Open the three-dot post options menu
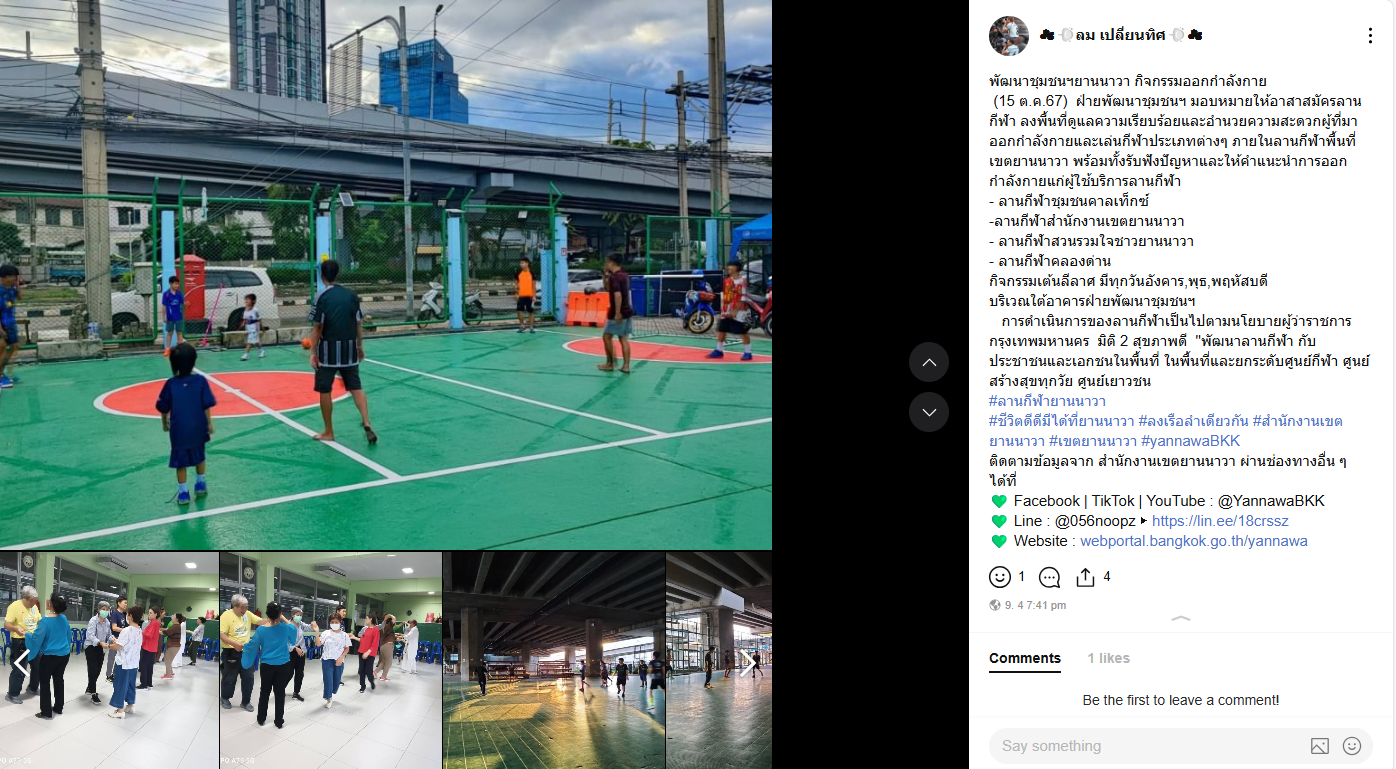 (x=1370, y=36)
